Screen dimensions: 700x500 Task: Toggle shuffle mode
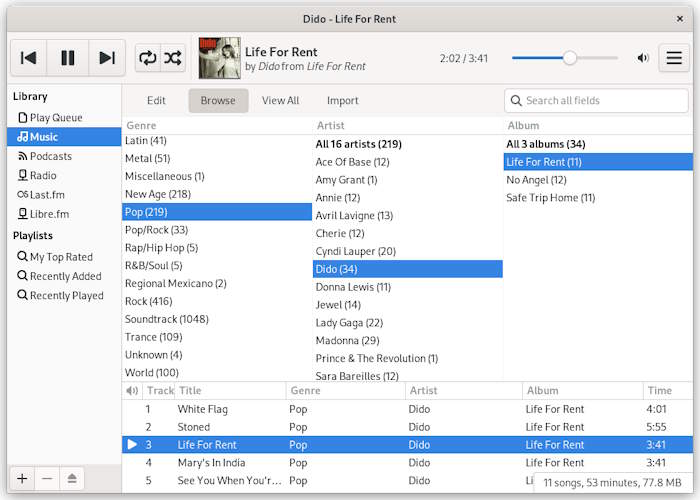pyautogui.click(x=173, y=58)
